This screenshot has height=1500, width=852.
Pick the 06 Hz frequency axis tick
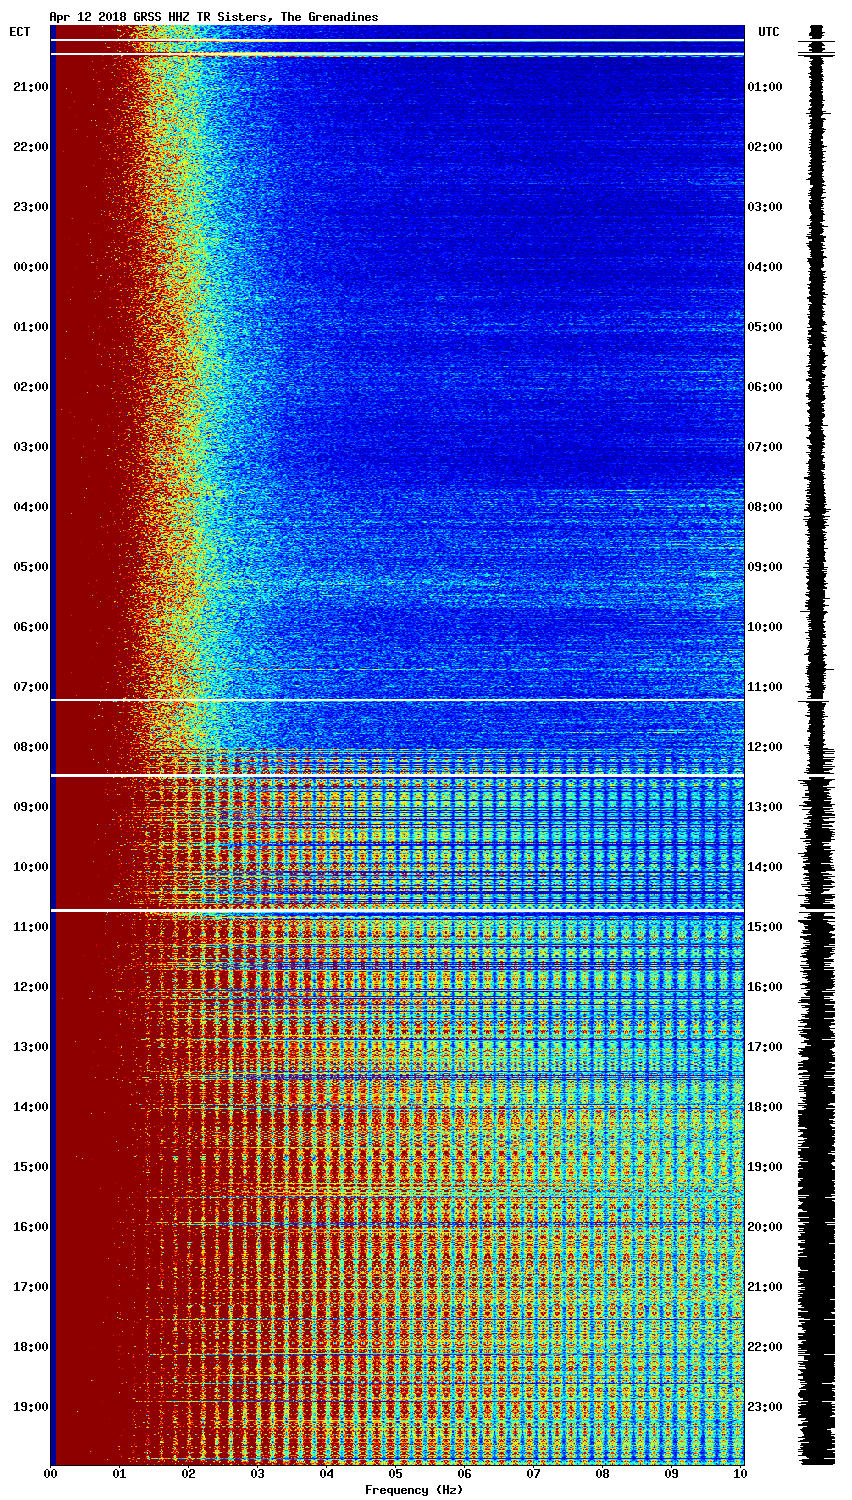pyautogui.click(x=464, y=1474)
